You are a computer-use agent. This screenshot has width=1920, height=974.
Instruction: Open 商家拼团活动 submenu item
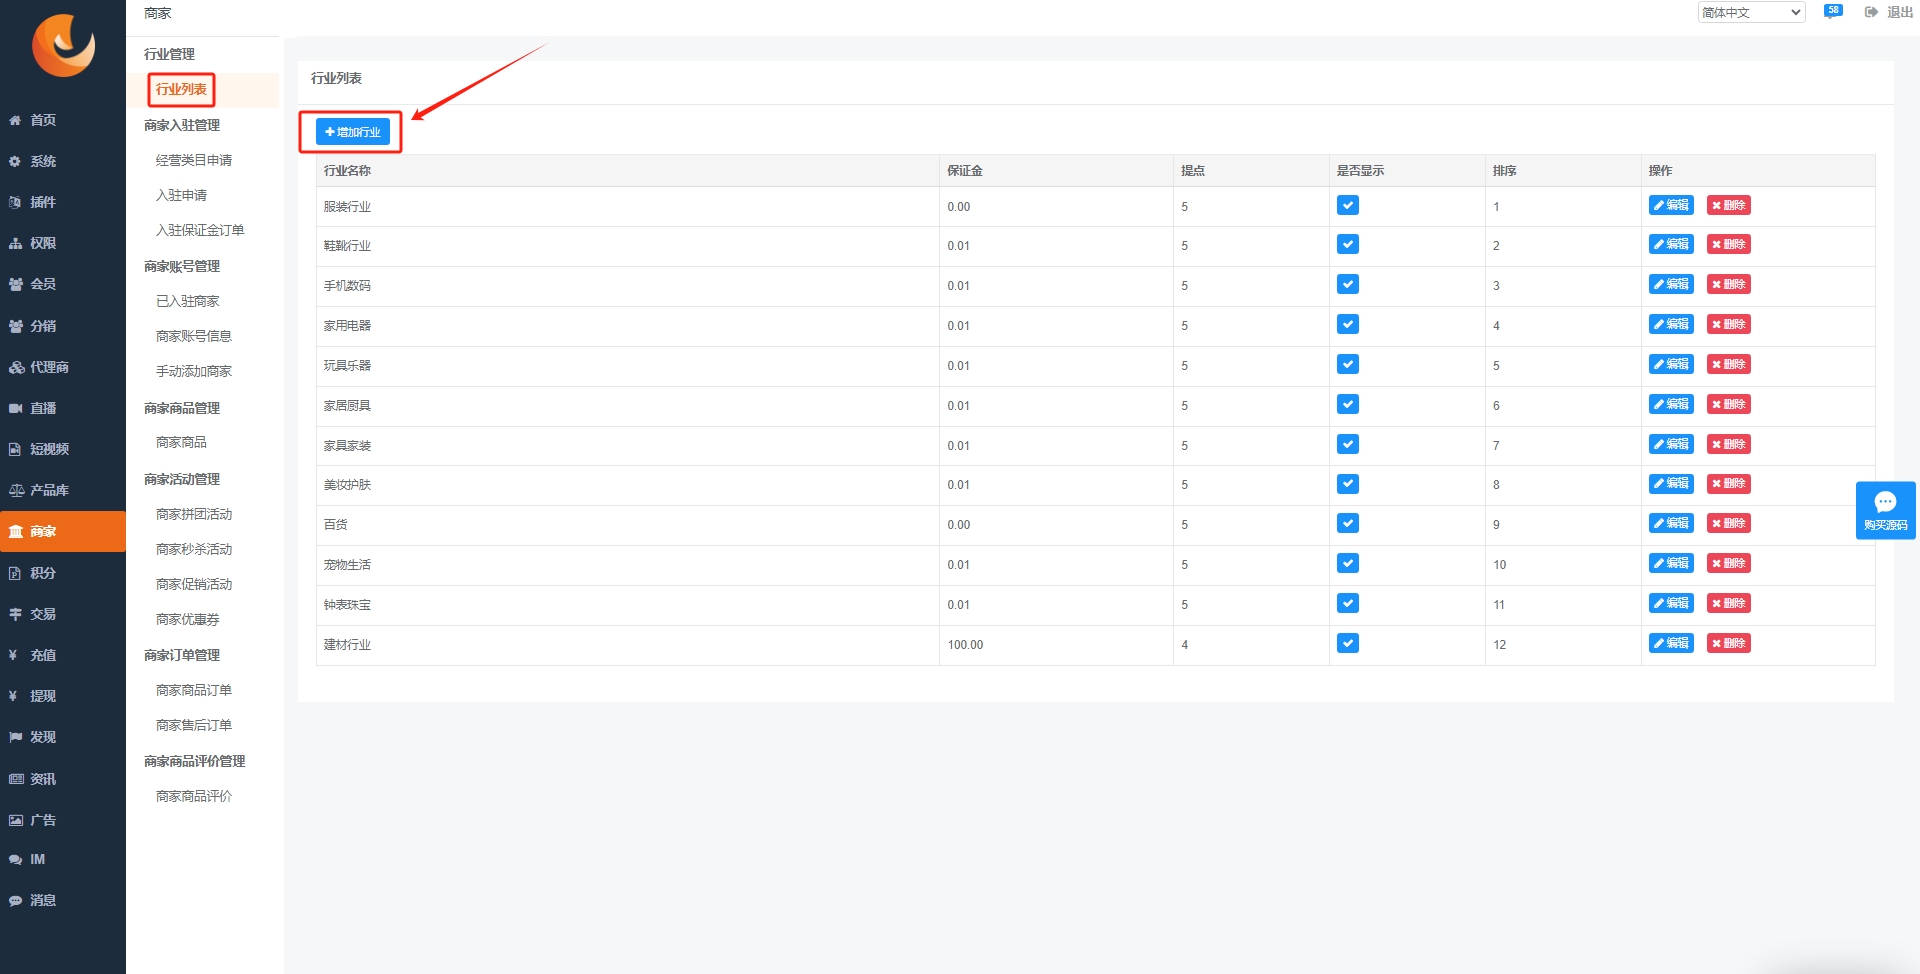click(194, 514)
